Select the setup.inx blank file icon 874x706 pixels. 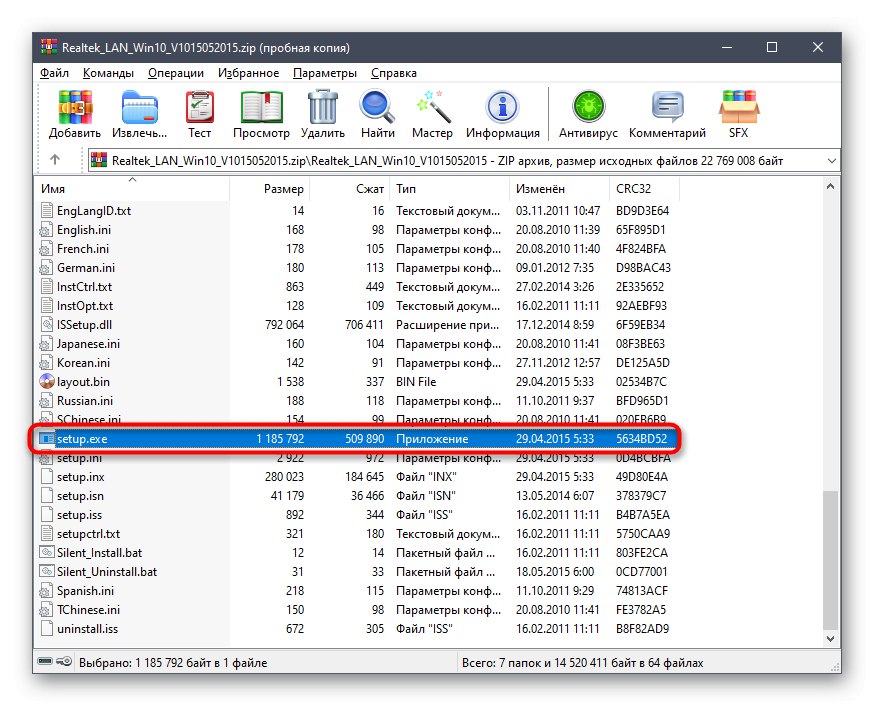(47, 476)
